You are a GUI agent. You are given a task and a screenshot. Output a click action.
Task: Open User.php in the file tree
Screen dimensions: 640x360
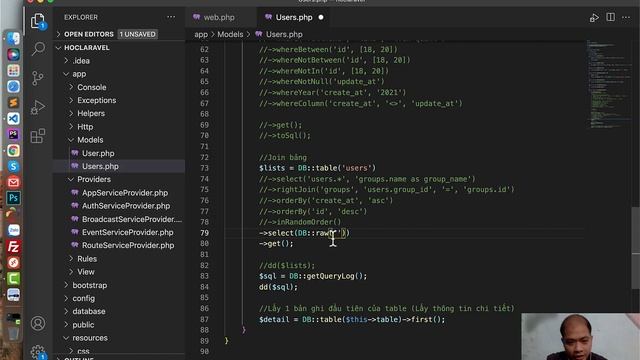tap(98, 153)
